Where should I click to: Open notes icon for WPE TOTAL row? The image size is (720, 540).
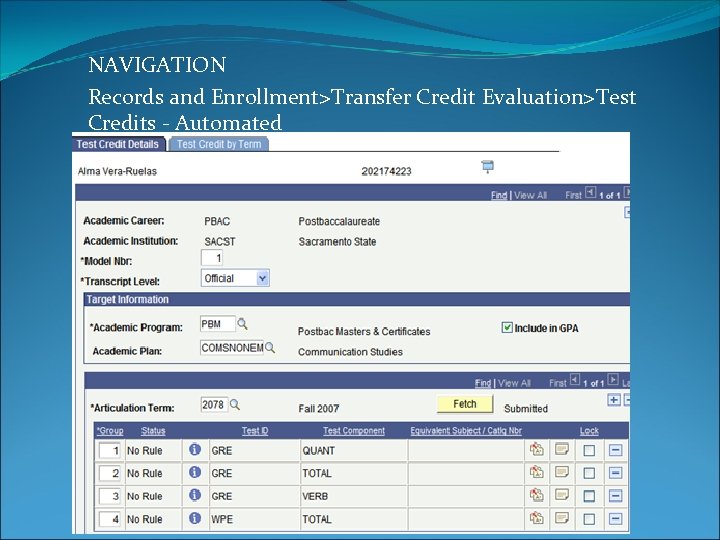point(562,518)
